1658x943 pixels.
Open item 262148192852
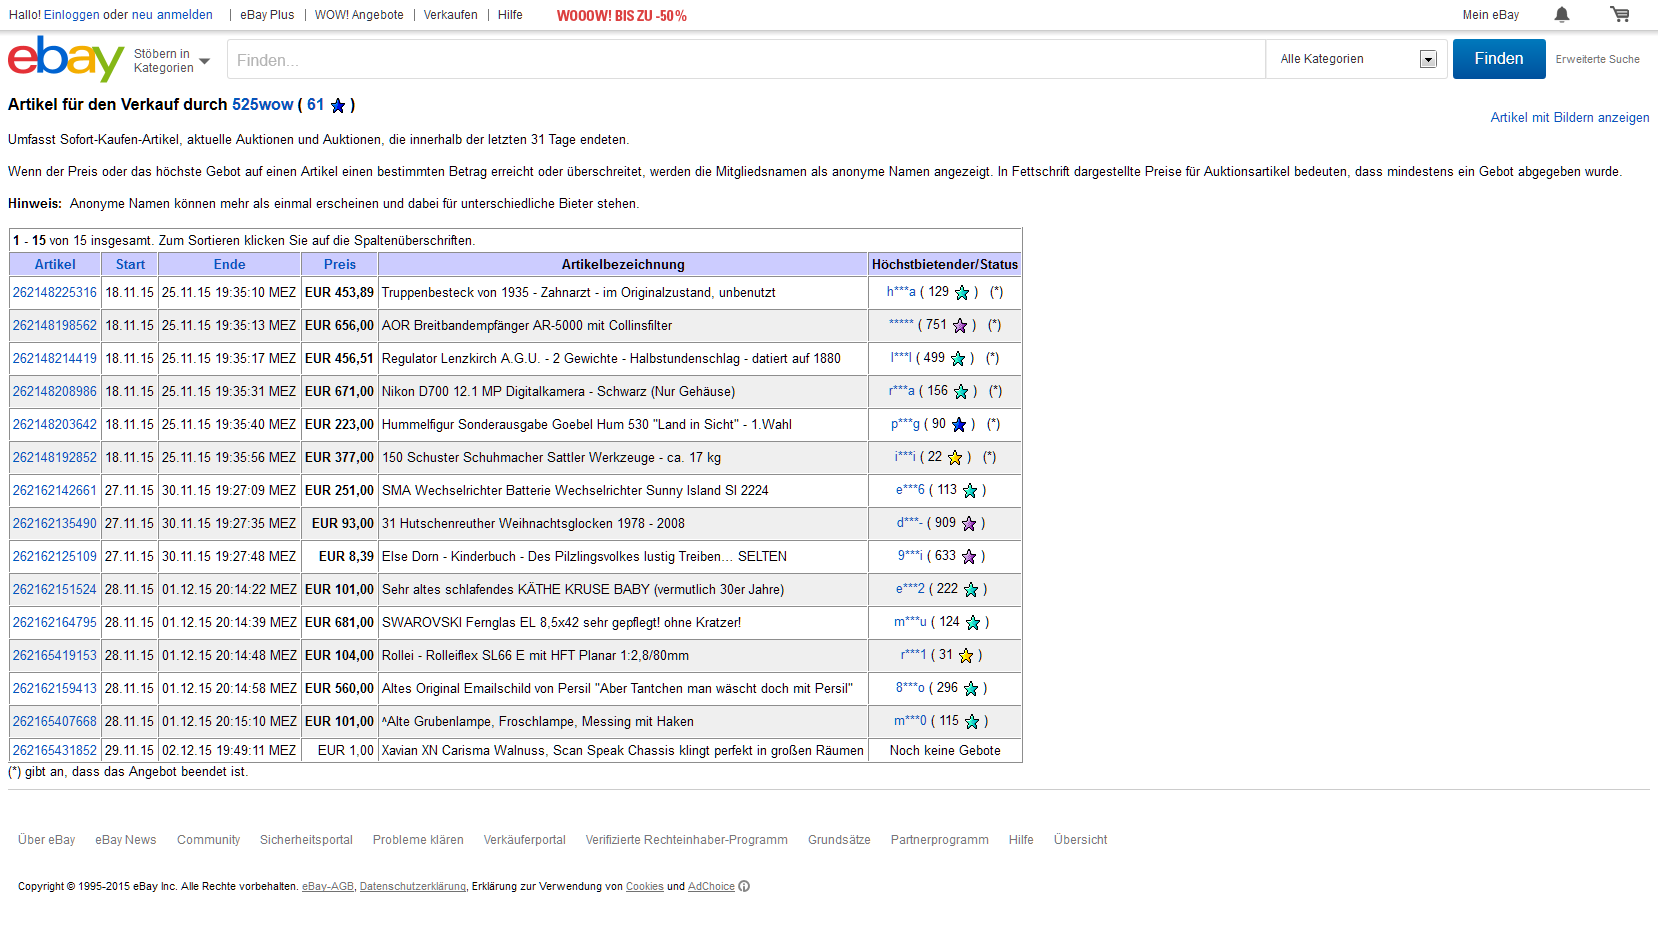(x=55, y=458)
